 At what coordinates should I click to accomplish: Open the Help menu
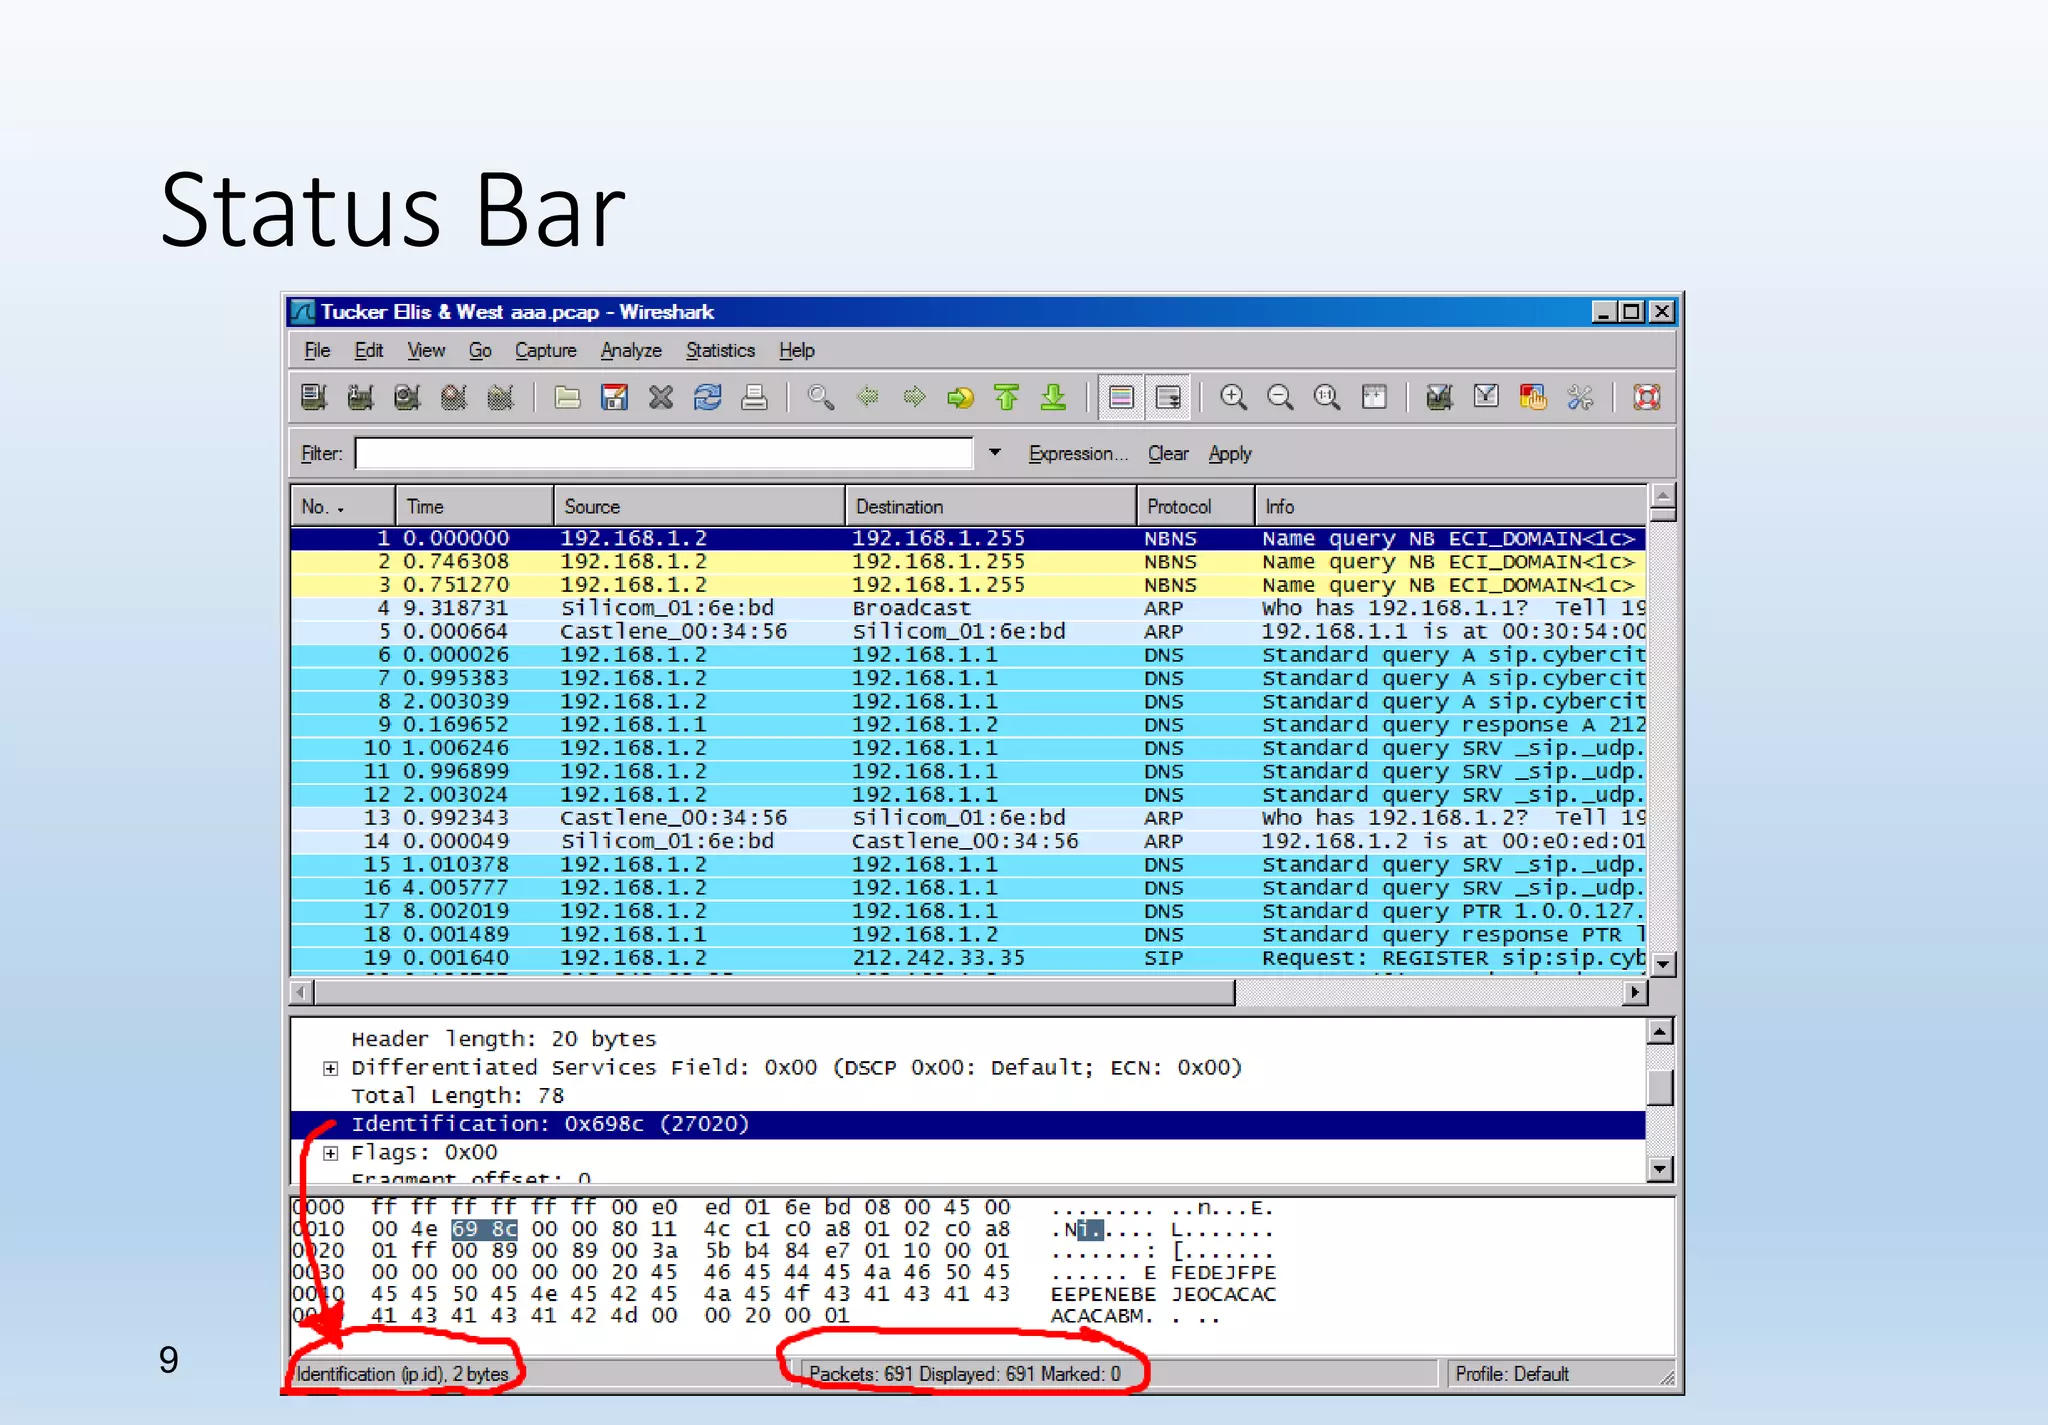coord(797,351)
